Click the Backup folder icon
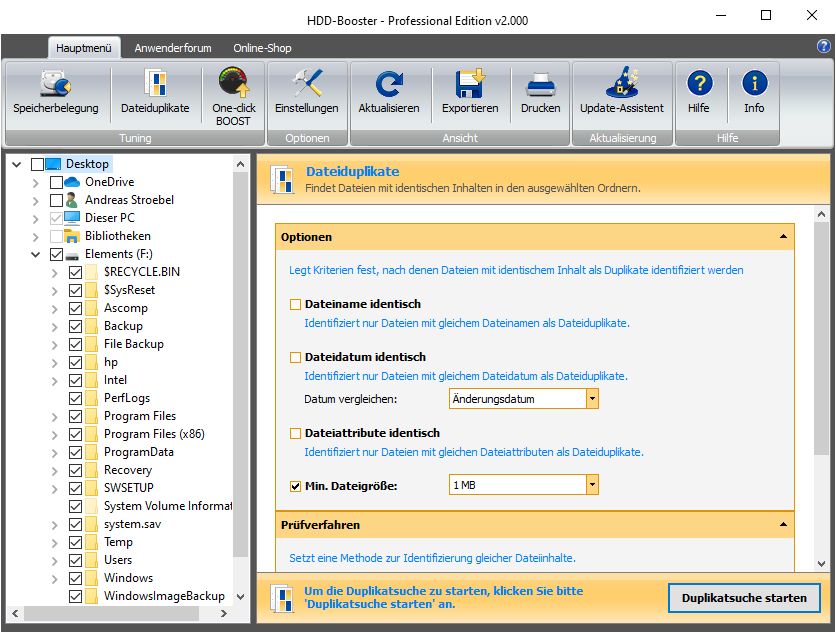The width and height of the screenshot is (836, 633). [x=91, y=326]
